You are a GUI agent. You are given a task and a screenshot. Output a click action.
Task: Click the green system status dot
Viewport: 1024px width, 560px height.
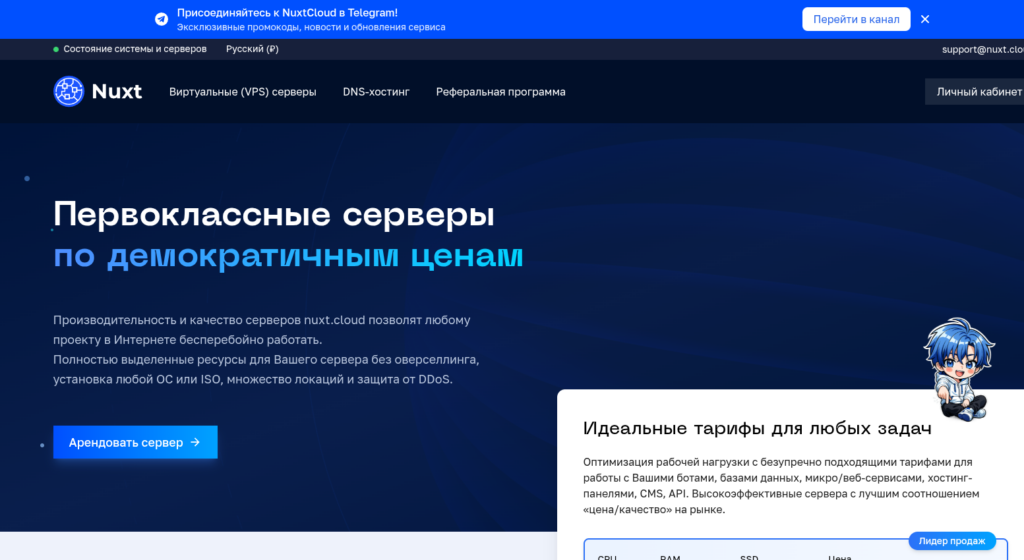[56, 49]
